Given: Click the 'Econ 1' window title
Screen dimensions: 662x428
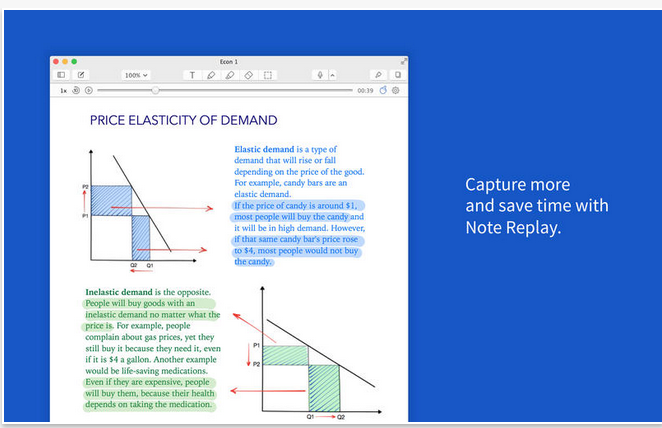Looking at the screenshot, I should click(229, 62).
